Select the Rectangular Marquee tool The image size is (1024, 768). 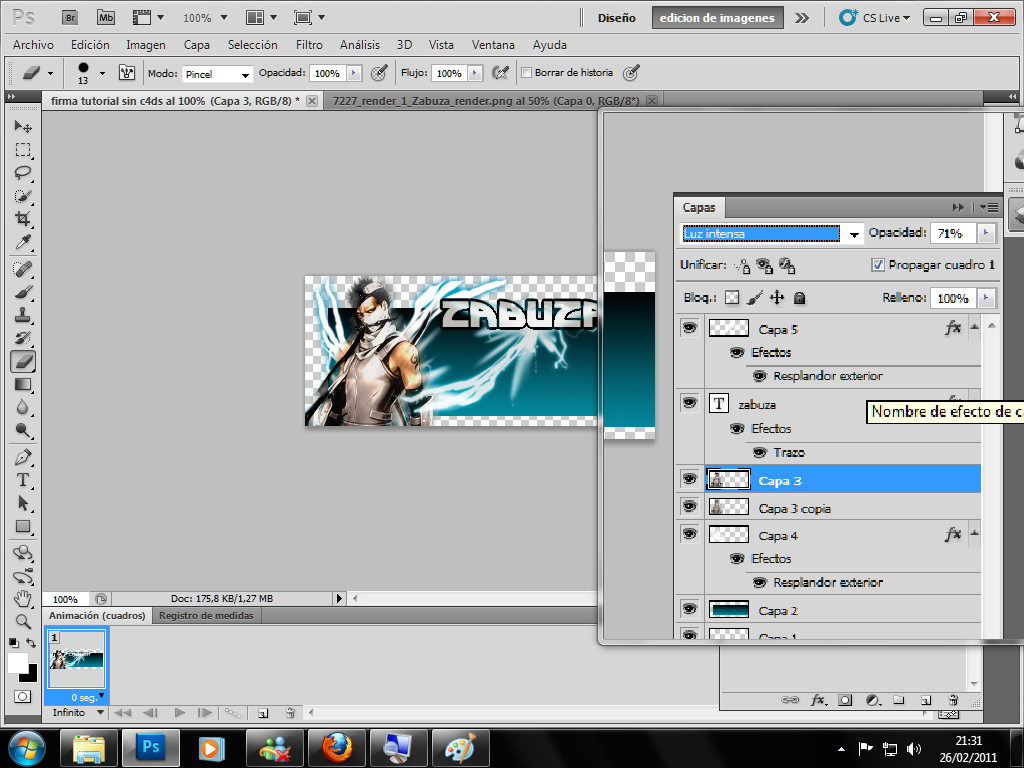(x=23, y=150)
